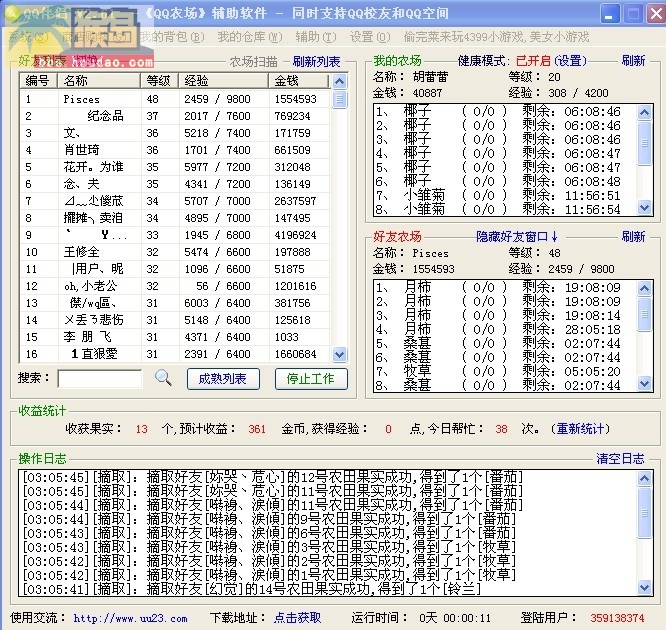Sort friend list by 名称 column header

pyautogui.click(x=99, y=80)
